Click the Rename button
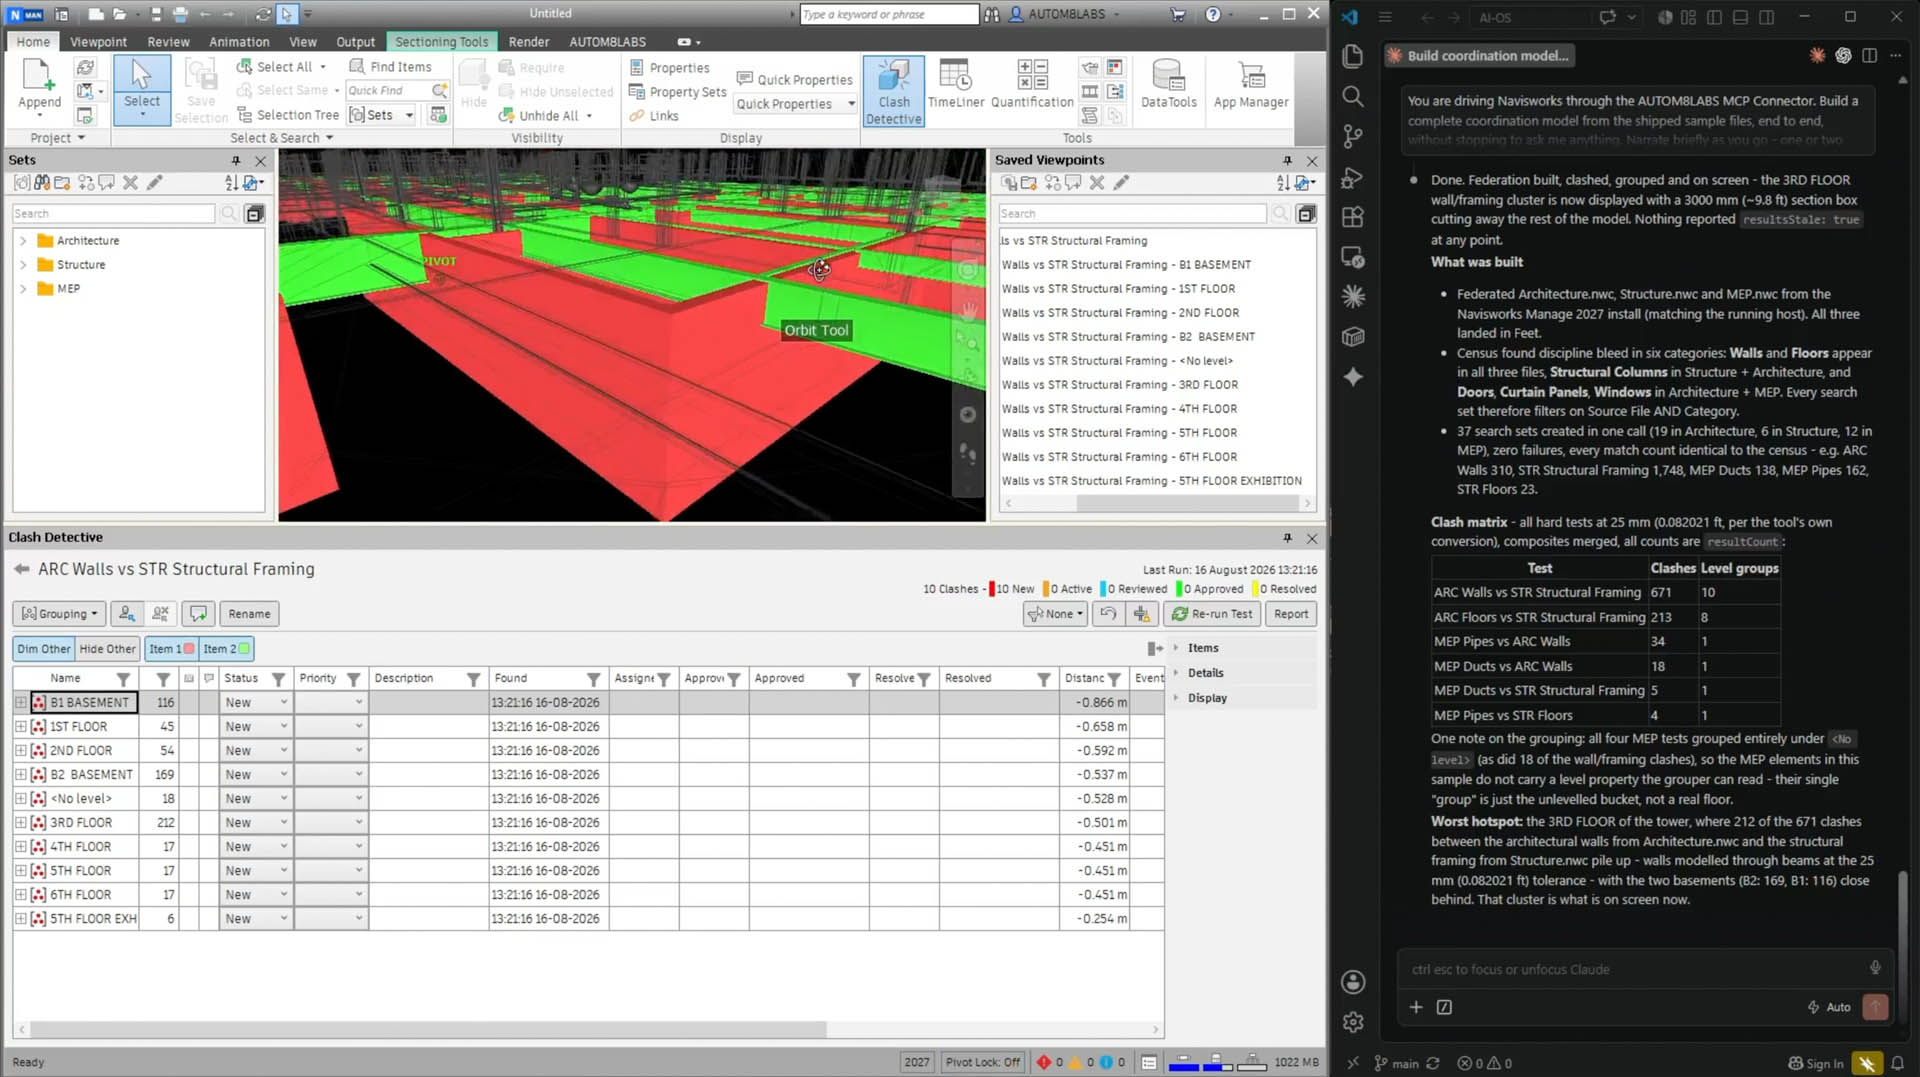This screenshot has height=1077, width=1920. (249, 614)
